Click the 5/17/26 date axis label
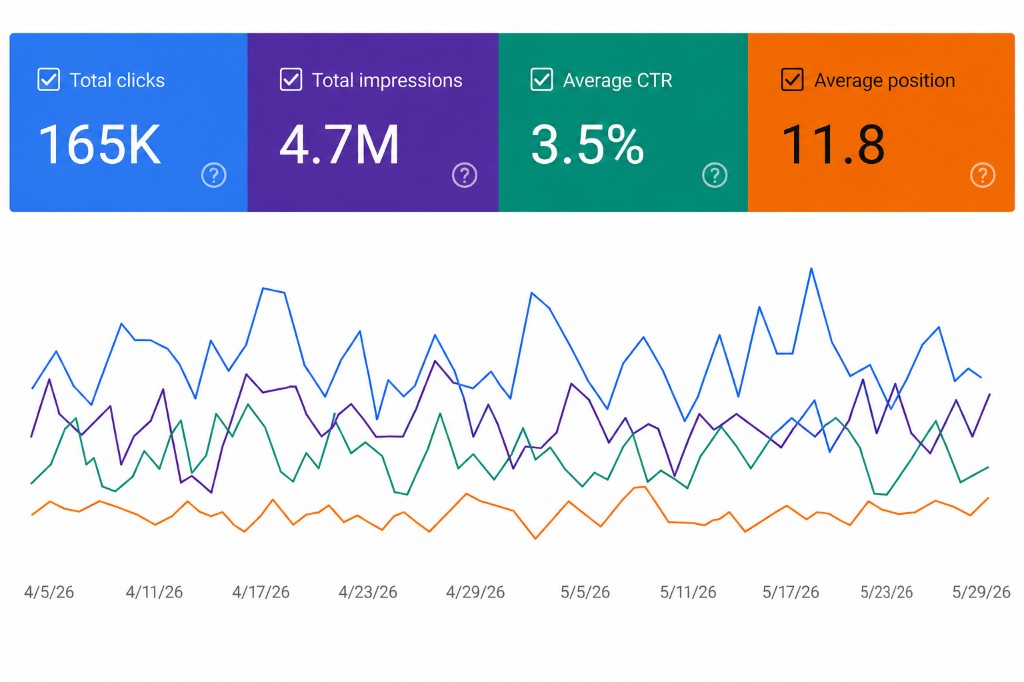 click(x=790, y=593)
